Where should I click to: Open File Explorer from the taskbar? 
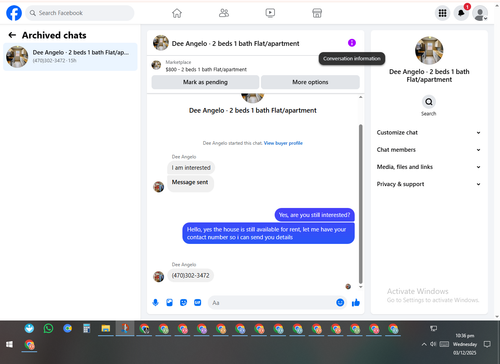[106, 329]
